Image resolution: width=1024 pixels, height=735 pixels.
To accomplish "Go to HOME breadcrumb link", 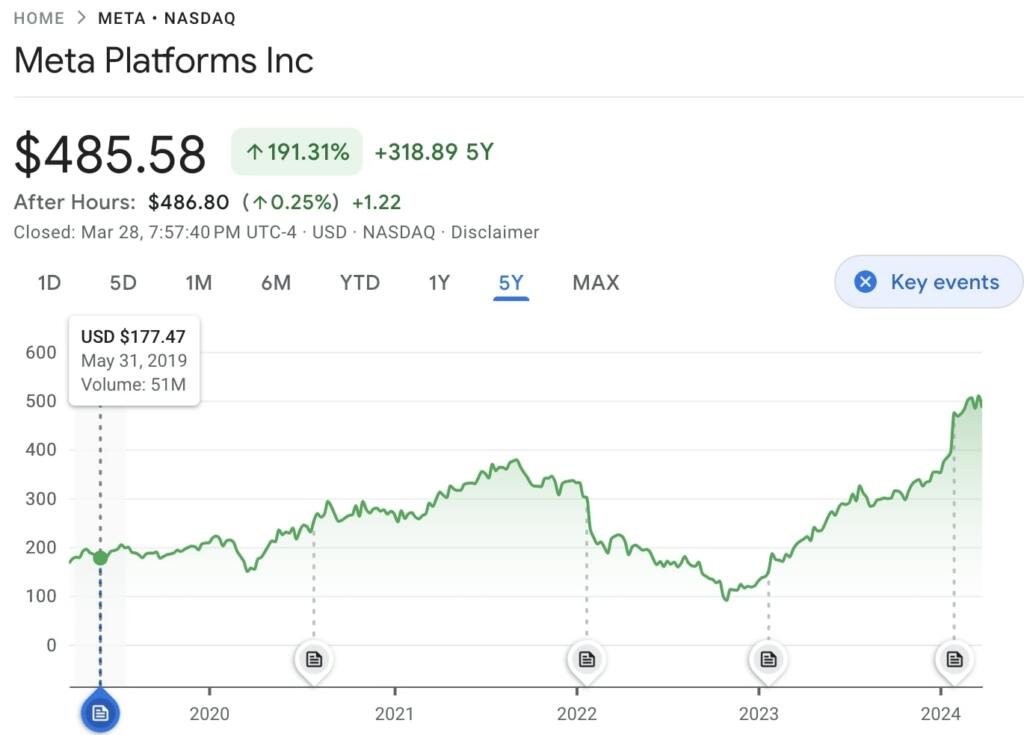I will click(39, 18).
